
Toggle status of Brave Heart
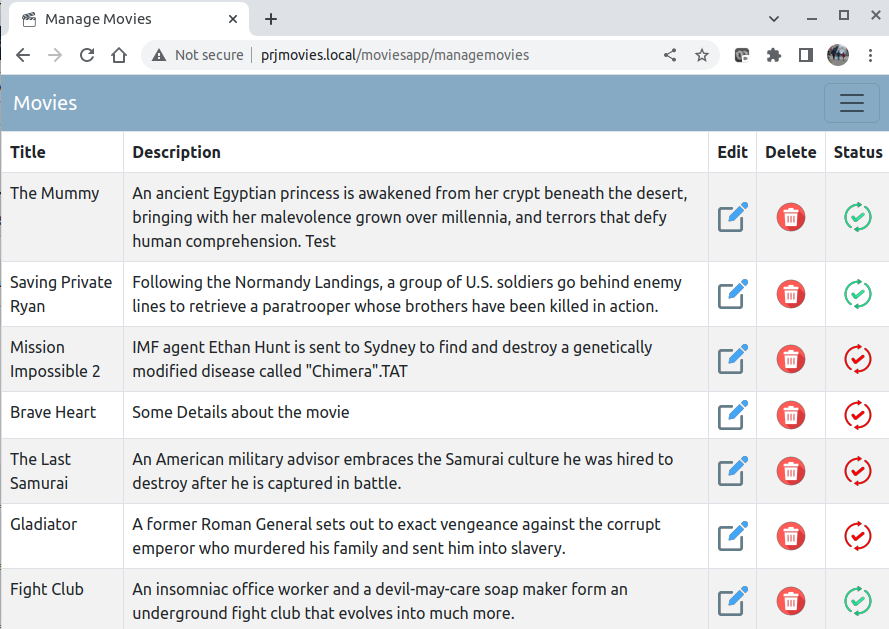858,415
